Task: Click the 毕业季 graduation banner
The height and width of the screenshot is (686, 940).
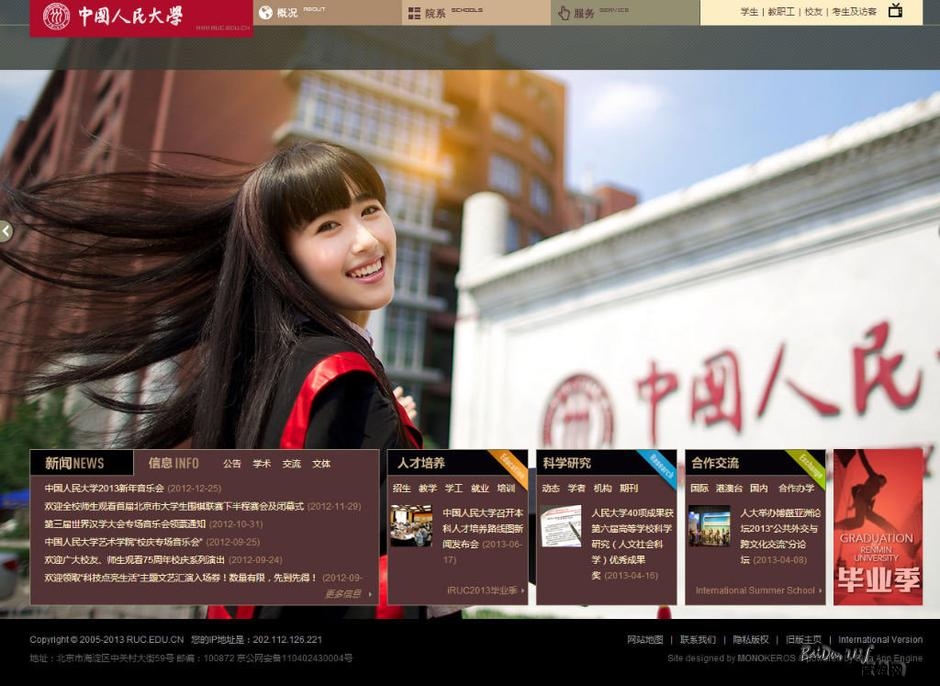Action: click(878, 527)
